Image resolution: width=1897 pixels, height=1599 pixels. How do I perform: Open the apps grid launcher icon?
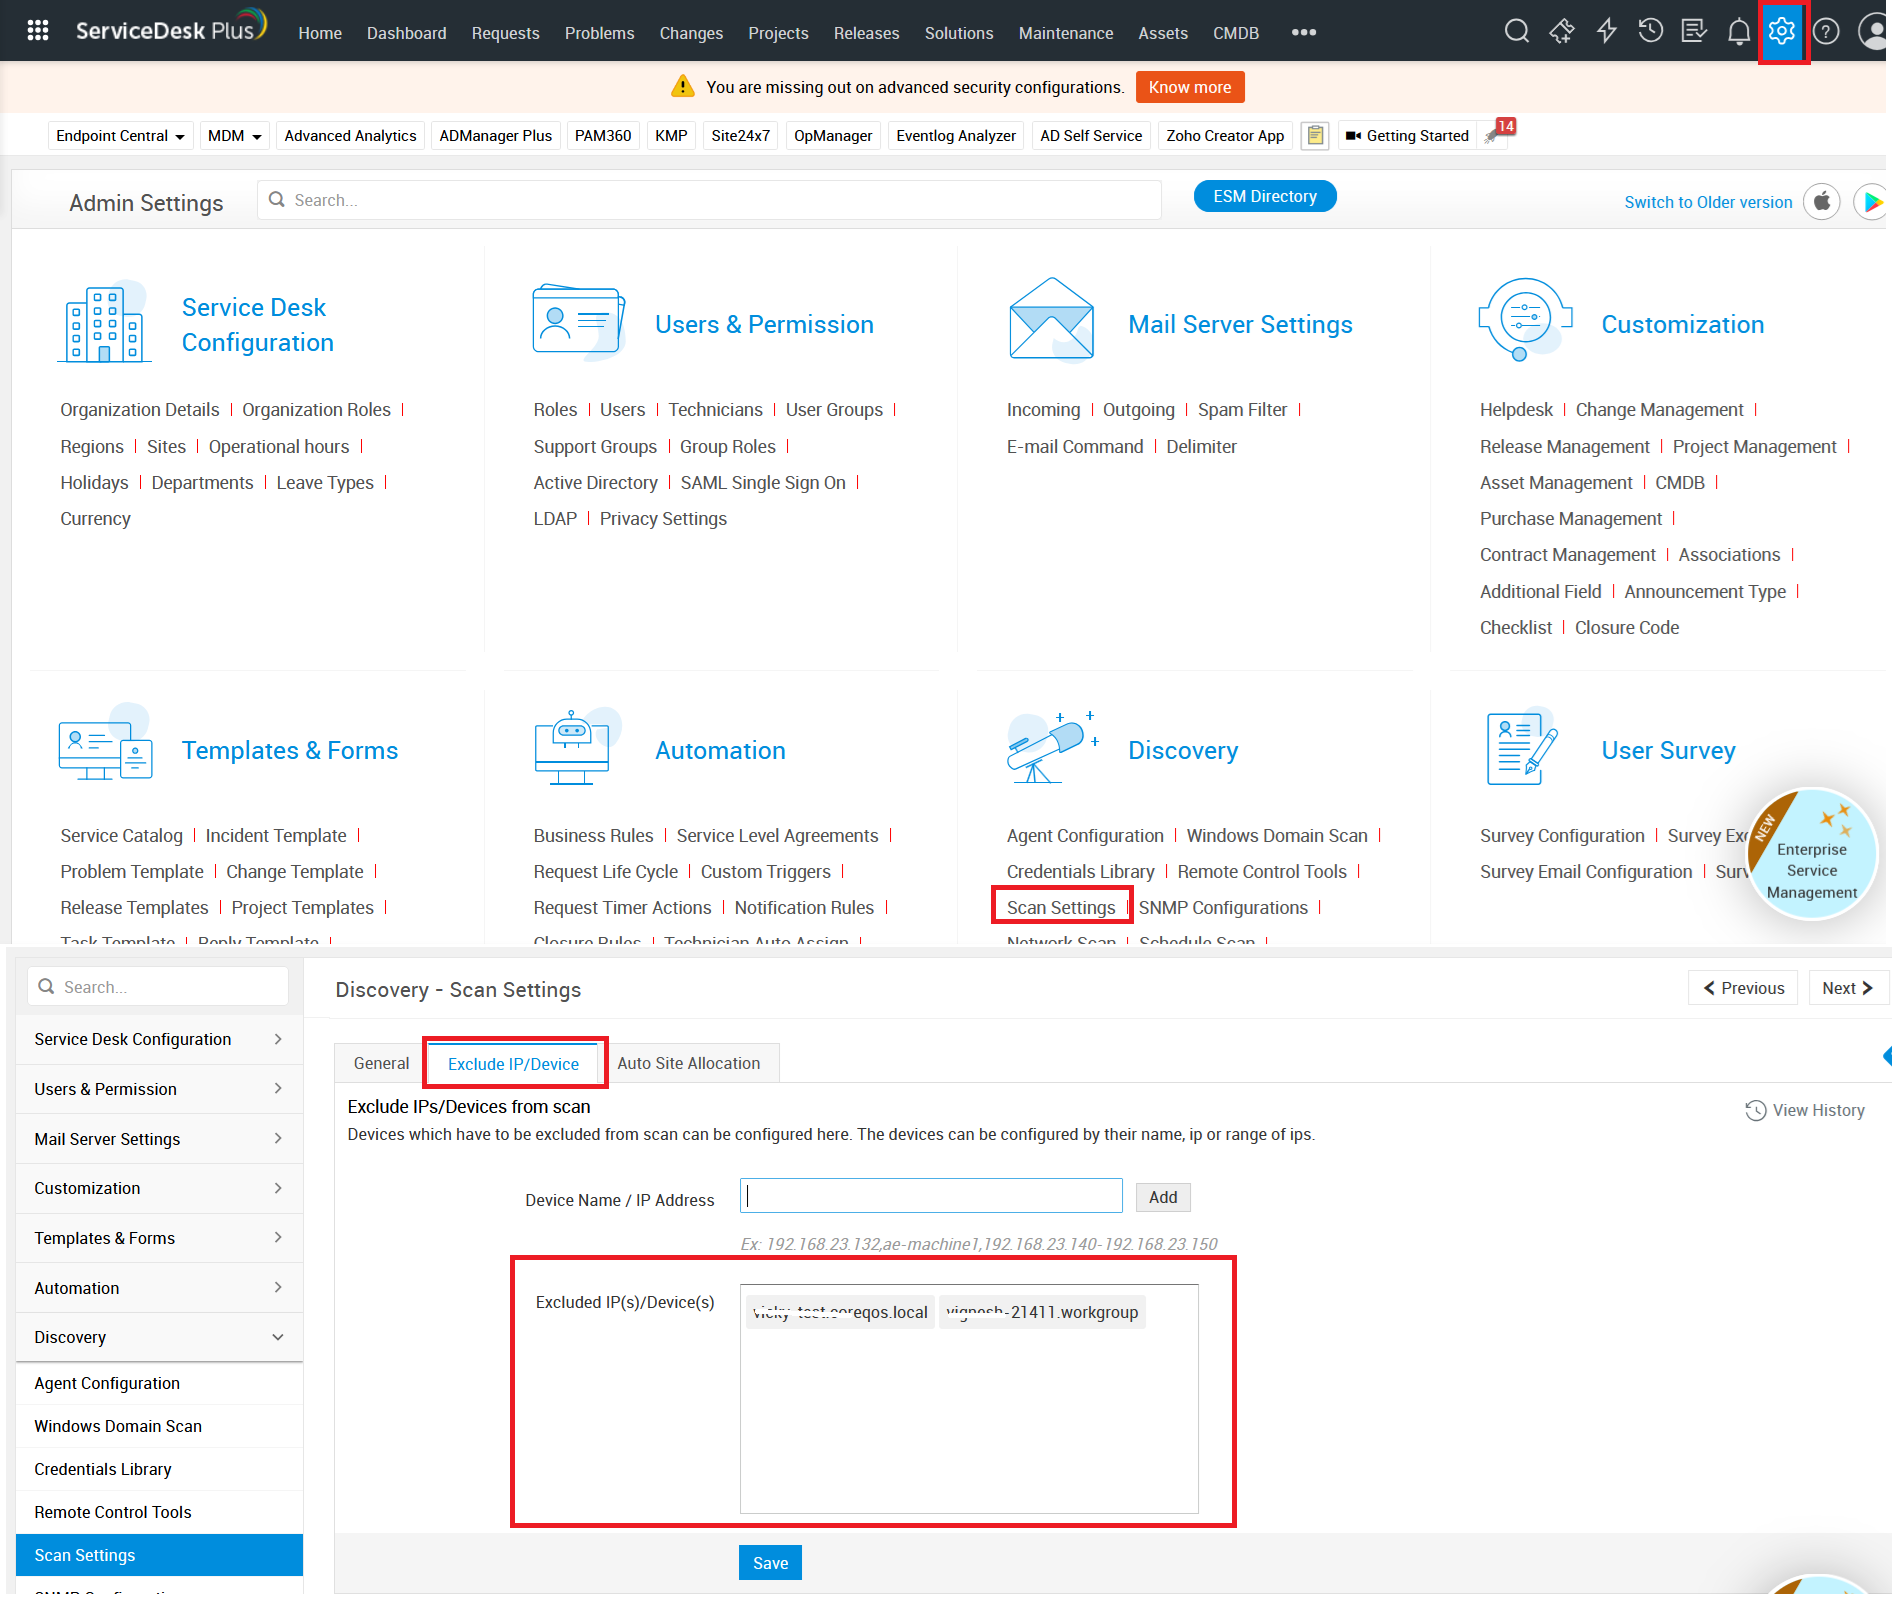point(38,31)
